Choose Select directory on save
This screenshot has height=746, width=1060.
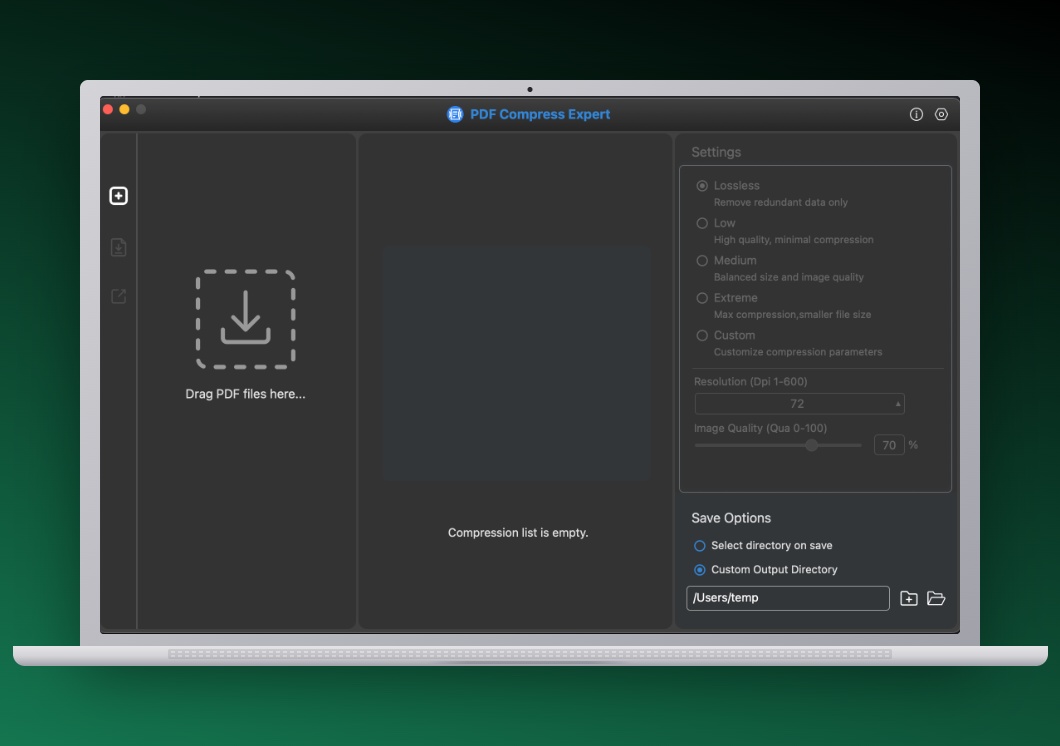(700, 545)
